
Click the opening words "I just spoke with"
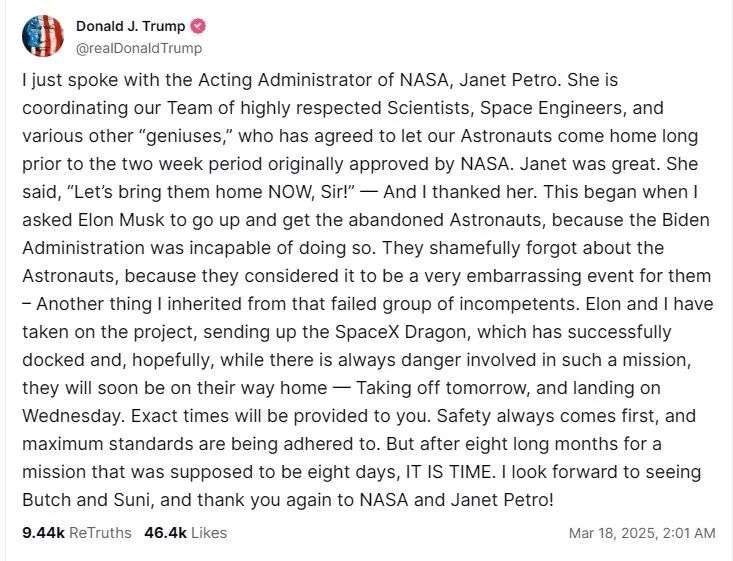(x=83, y=79)
